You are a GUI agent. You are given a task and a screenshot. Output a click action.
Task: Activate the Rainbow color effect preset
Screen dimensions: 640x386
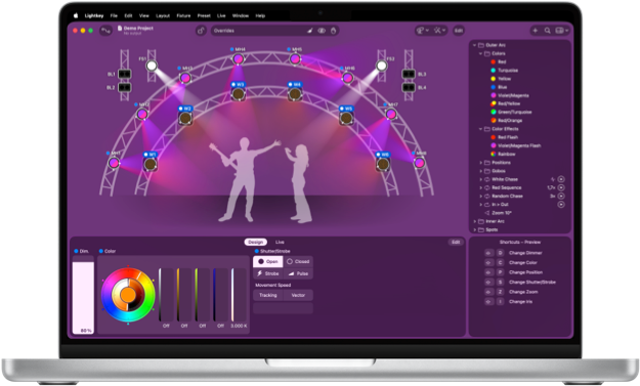click(x=503, y=154)
